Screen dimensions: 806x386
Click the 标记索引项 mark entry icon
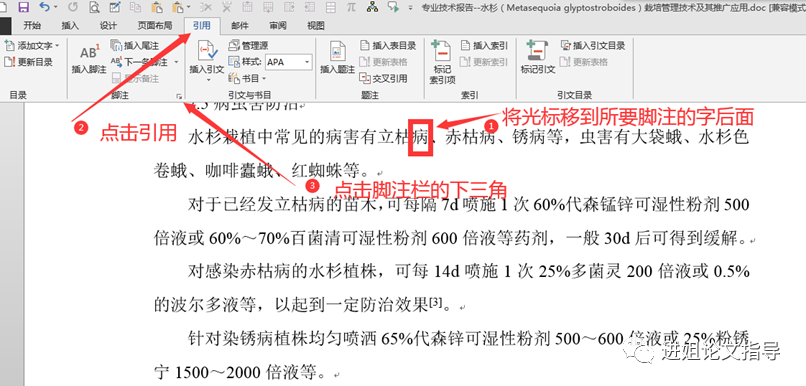tap(442, 51)
